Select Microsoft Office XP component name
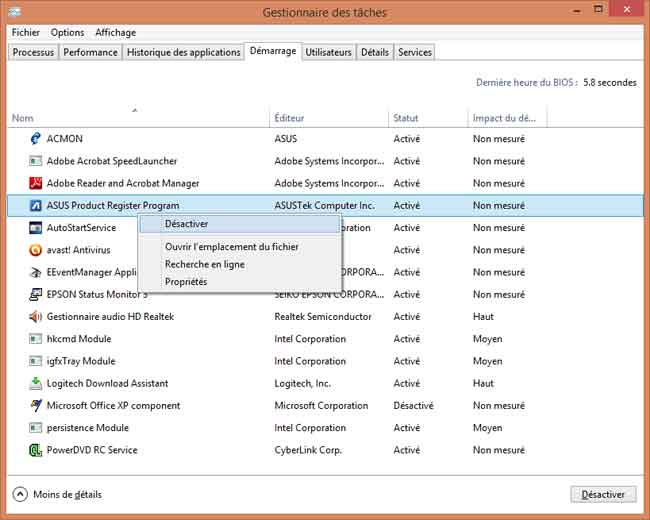Viewport: 650px width, 520px height. (x=114, y=406)
